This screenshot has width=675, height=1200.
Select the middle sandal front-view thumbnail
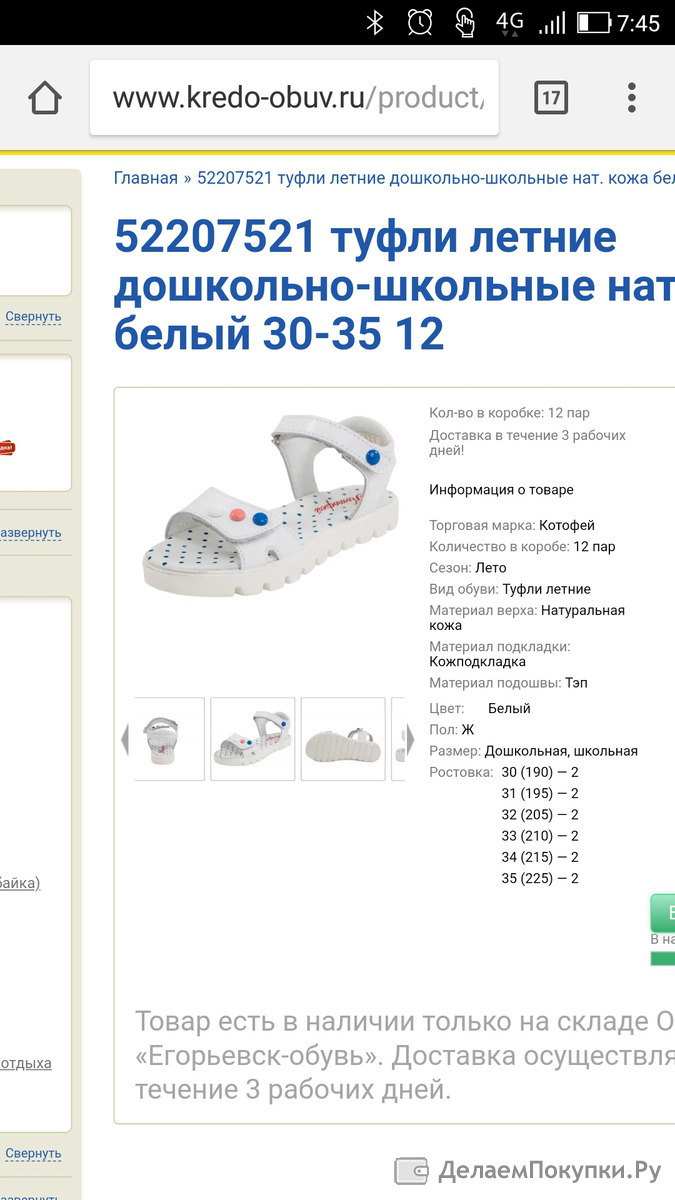click(x=253, y=739)
